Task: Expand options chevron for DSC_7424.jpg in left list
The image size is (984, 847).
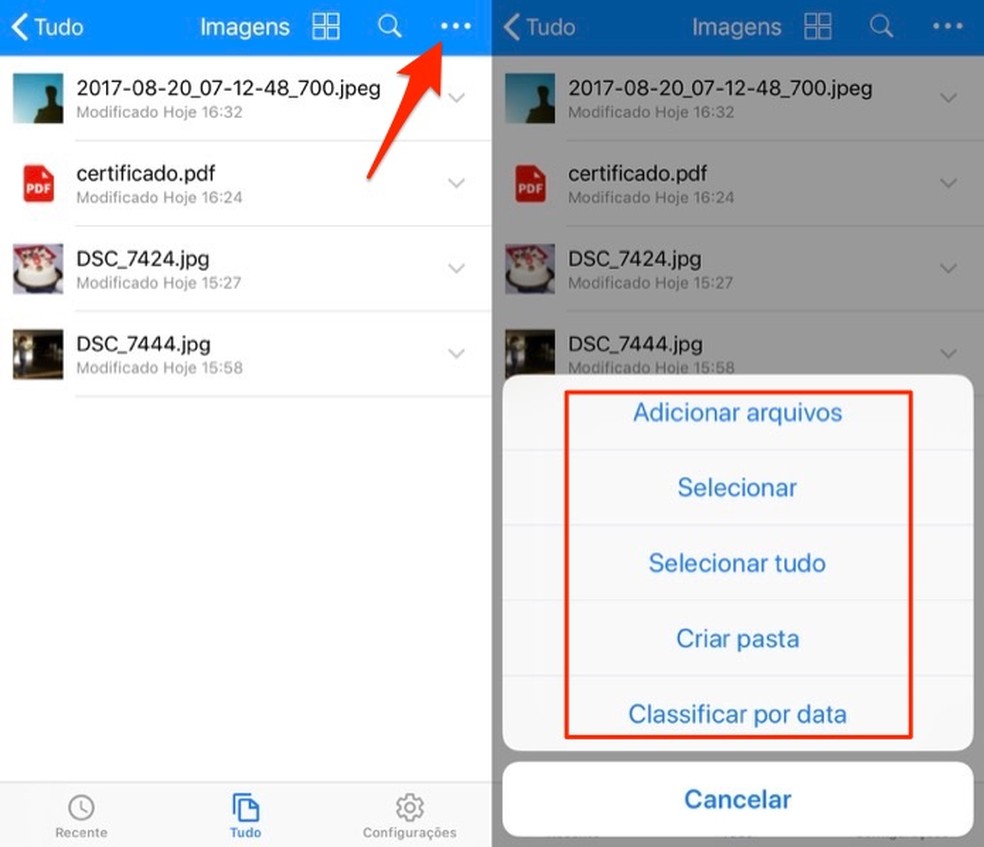Action: [x=457, y=268]
